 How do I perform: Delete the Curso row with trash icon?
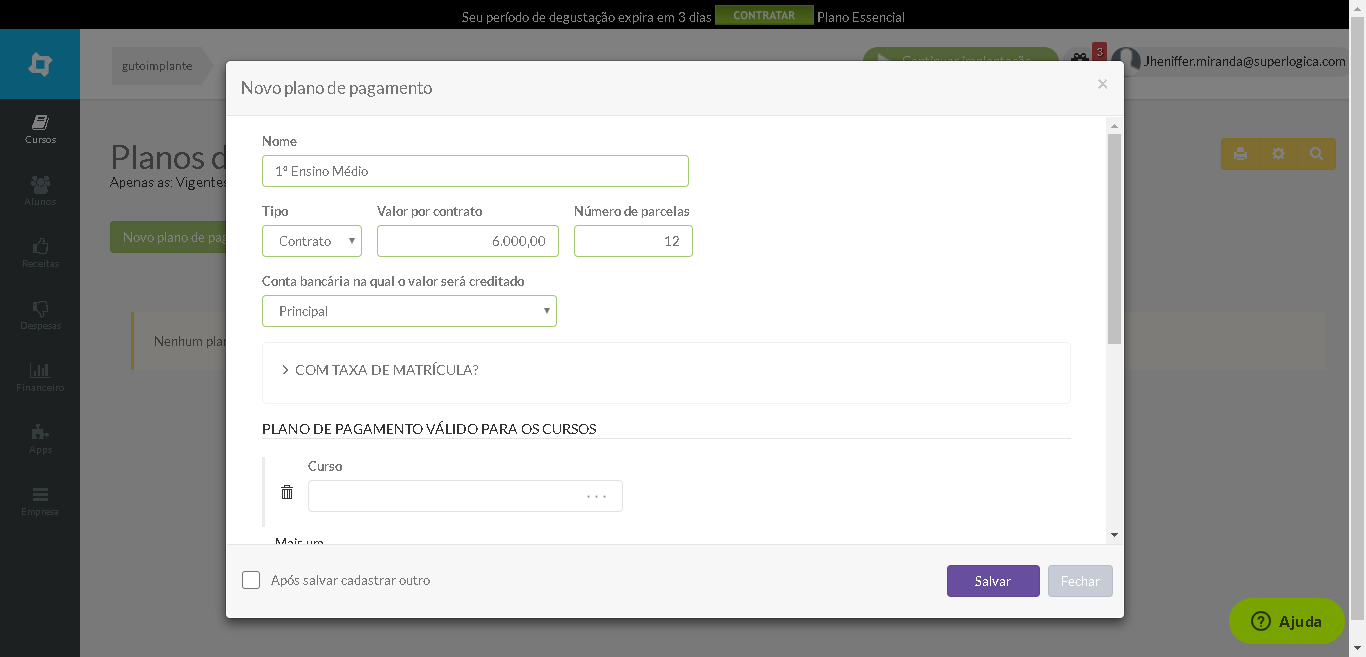(287, 492)
